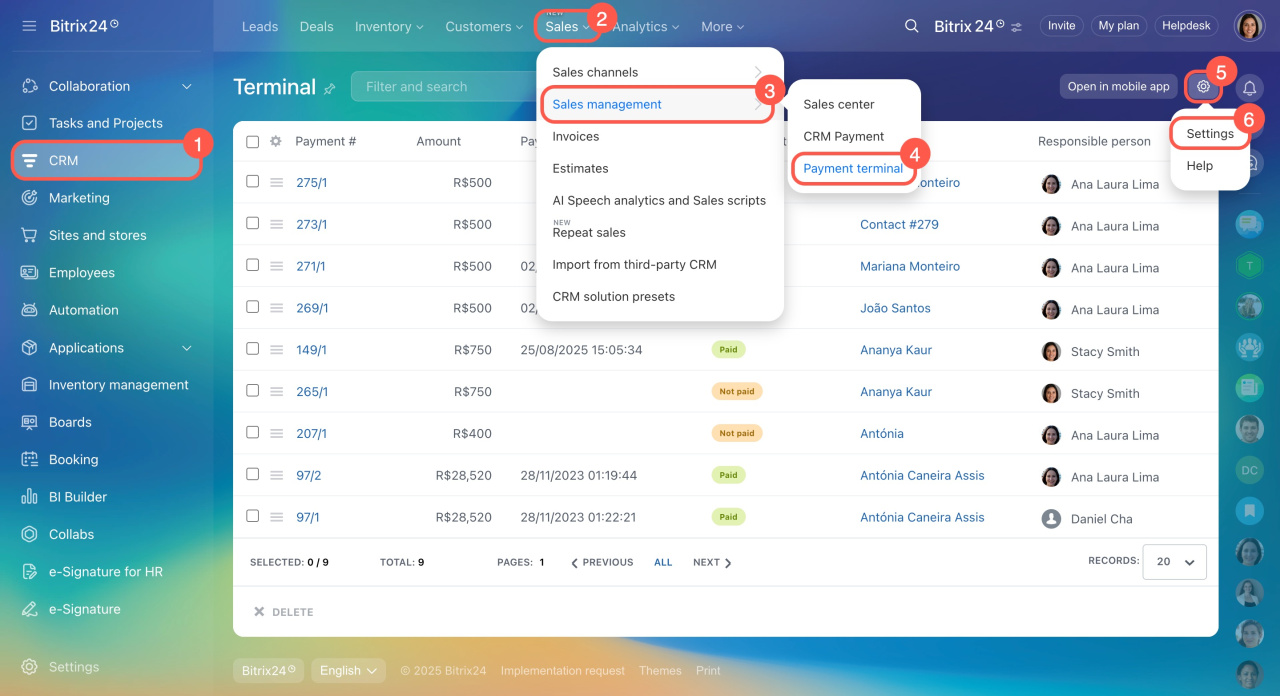
Task: Open row menu icon for payment 275/1
Action: tap(277, 182)
